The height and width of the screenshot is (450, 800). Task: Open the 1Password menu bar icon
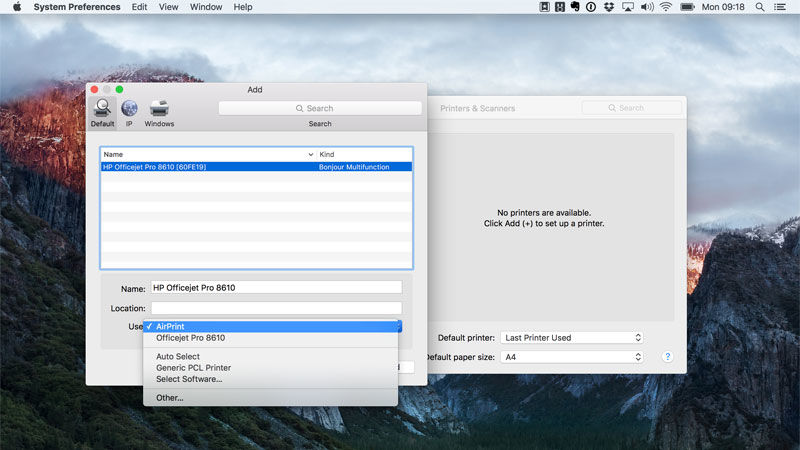[x=591, y=7]
